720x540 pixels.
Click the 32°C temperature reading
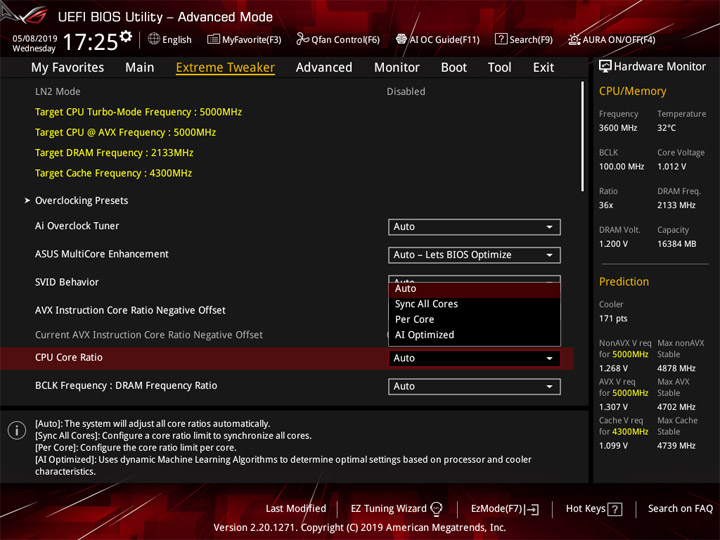(666, 128)
